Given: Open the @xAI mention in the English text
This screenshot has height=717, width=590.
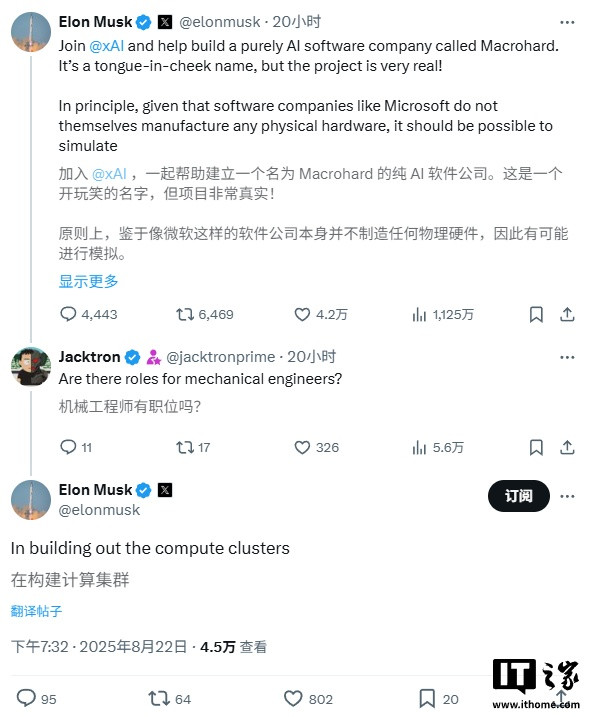Looking at the screenshot, I should click(x=107, y=46).
